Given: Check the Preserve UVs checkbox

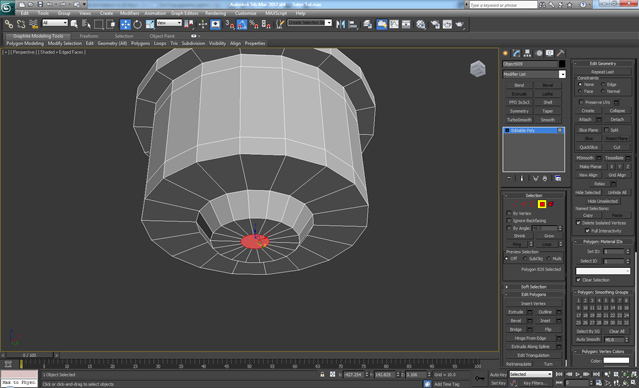Looking at the screenshot, I should tap(581, 102).
